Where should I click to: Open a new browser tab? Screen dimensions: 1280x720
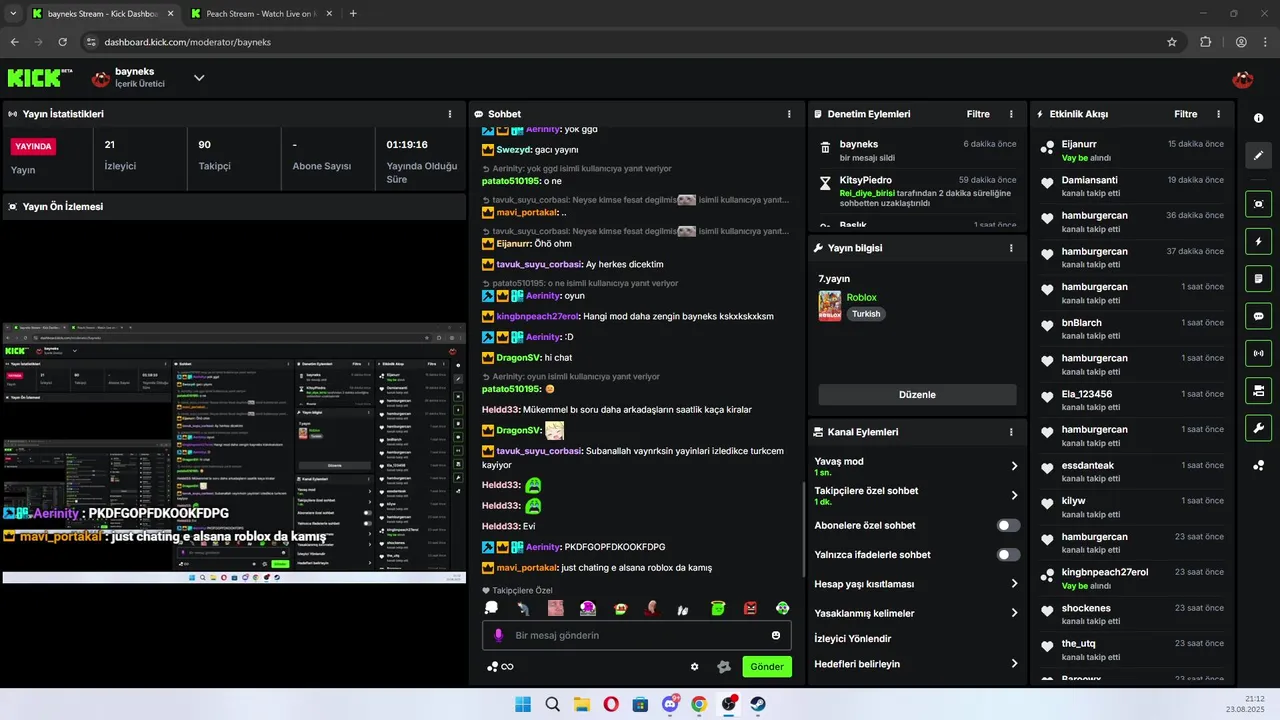(353, 14)
